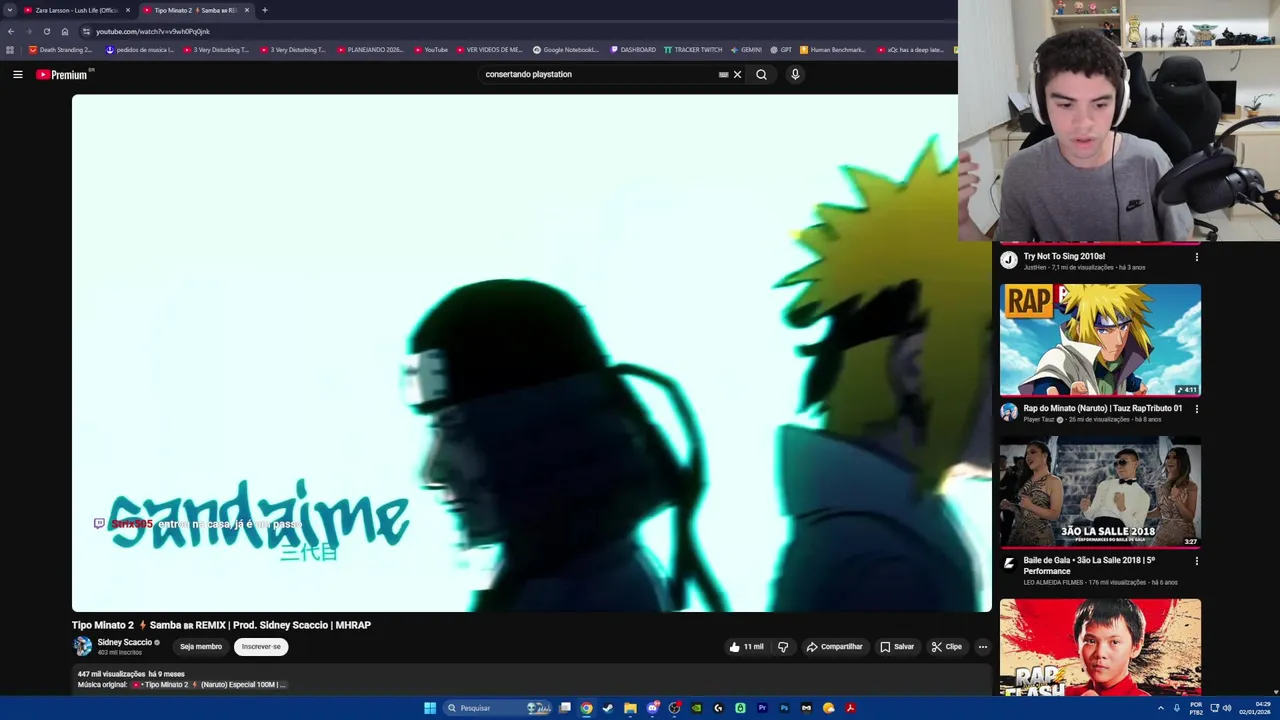
Task: Click the video player area
Action: 531,353
